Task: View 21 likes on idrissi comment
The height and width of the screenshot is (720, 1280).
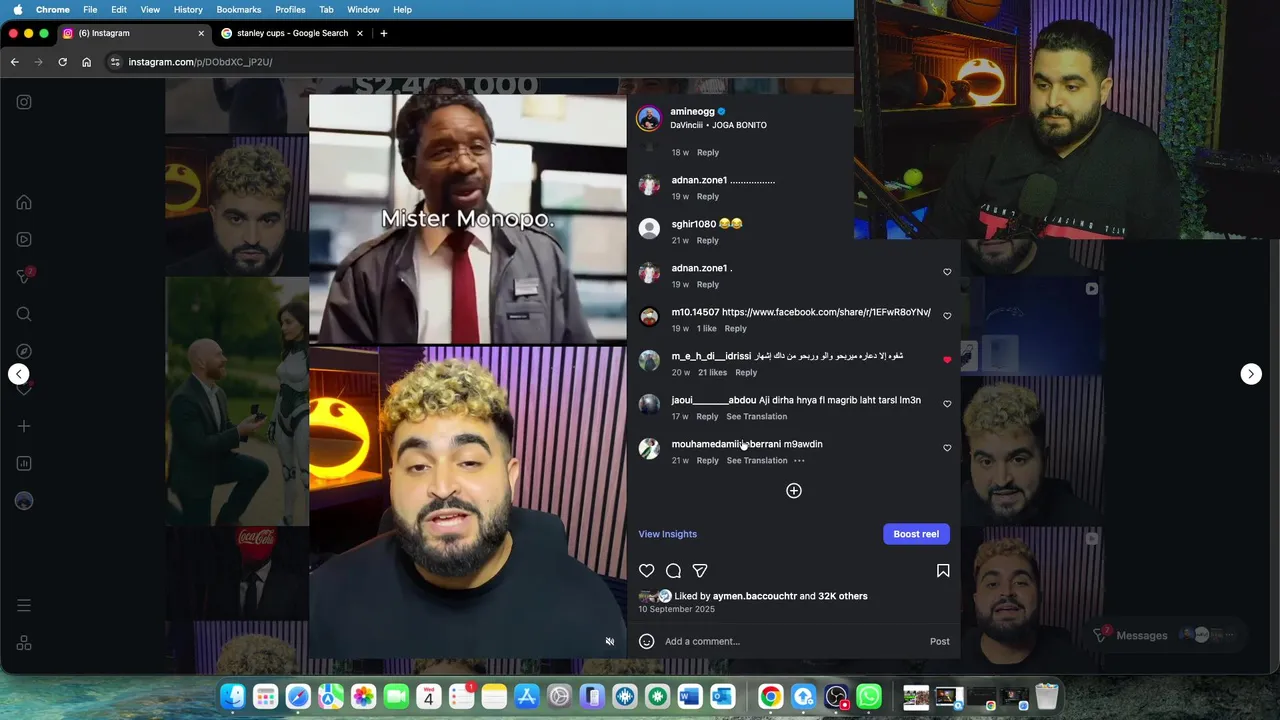Action: (x=712, y=373)
